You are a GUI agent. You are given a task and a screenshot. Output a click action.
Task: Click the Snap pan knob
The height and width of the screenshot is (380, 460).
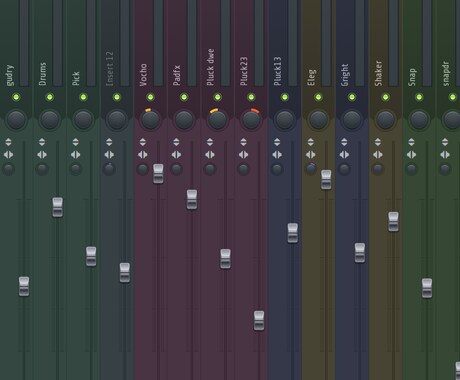(419, 120)
